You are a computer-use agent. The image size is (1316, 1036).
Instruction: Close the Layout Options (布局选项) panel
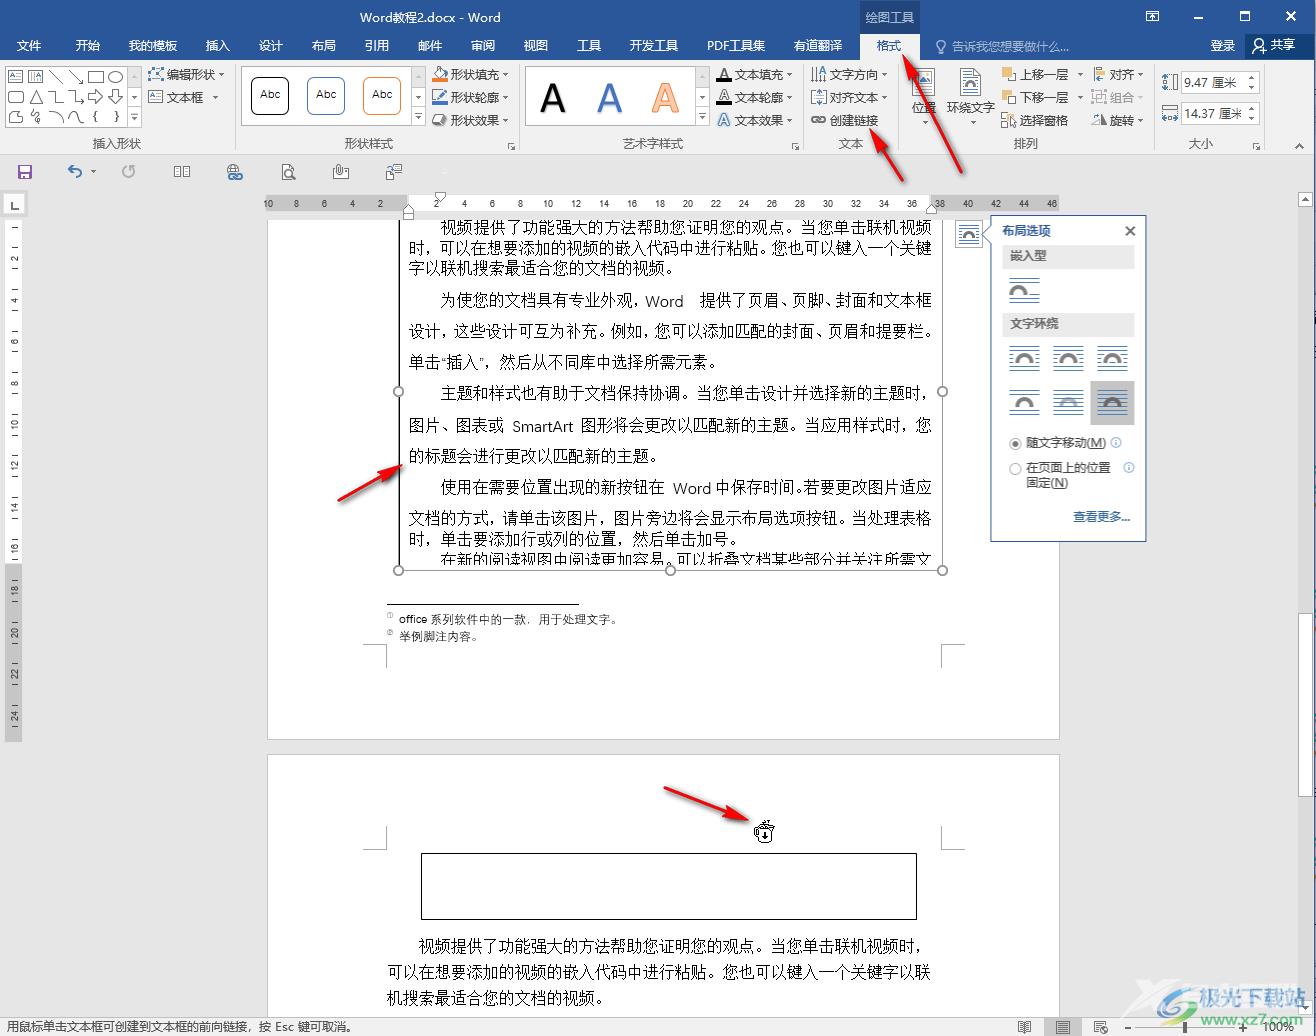click(1130, 231)
